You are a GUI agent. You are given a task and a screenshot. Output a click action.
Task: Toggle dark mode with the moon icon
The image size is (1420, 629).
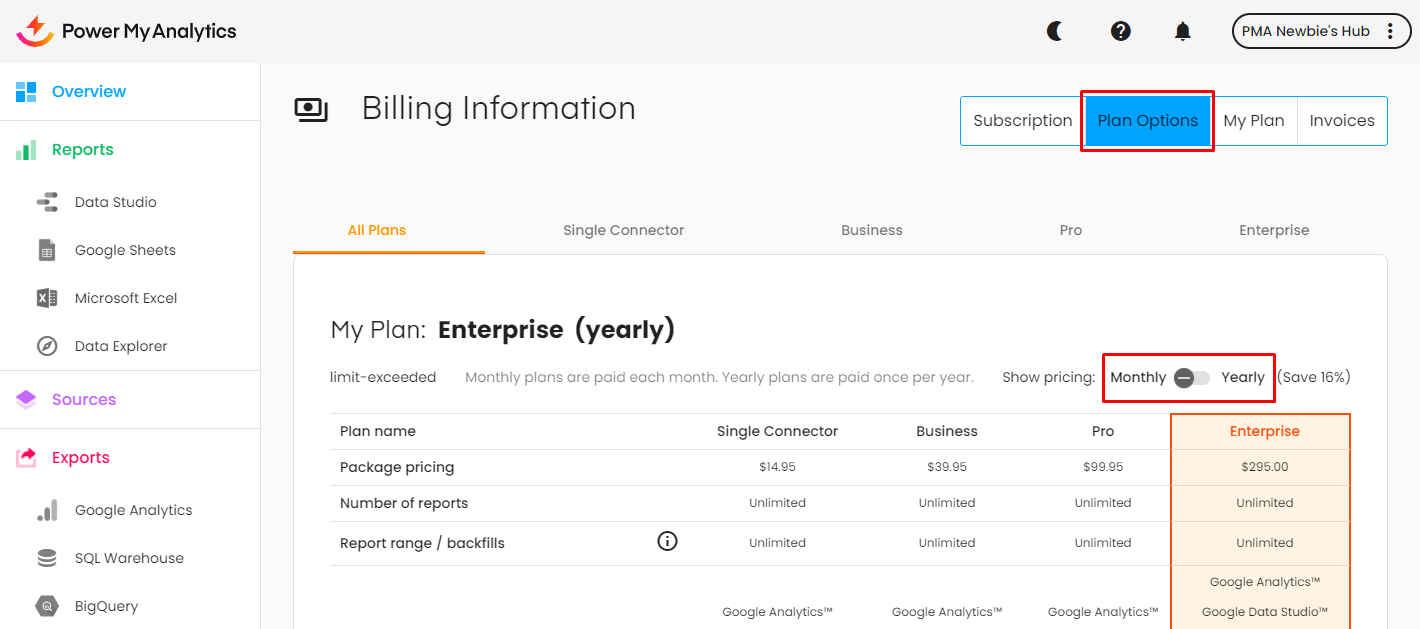1055,31
